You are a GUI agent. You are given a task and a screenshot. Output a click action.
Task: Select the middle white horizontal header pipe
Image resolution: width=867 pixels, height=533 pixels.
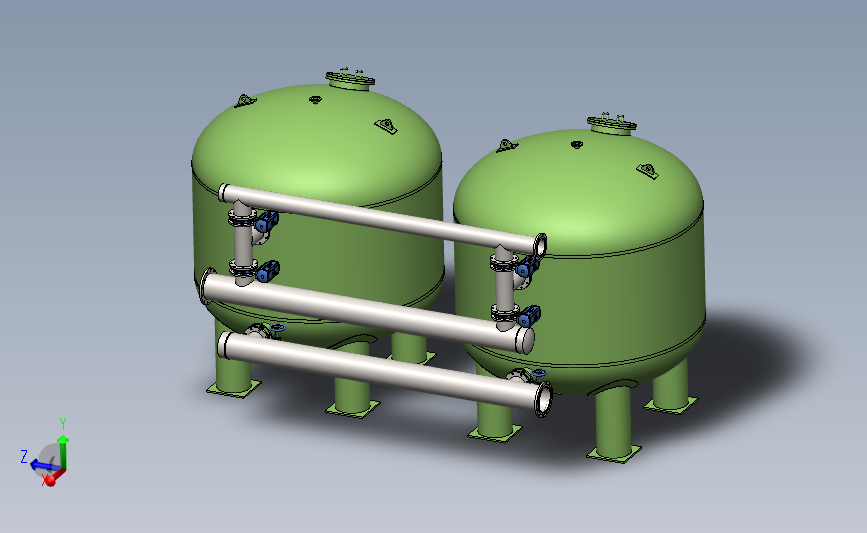[x=368, y=311]
